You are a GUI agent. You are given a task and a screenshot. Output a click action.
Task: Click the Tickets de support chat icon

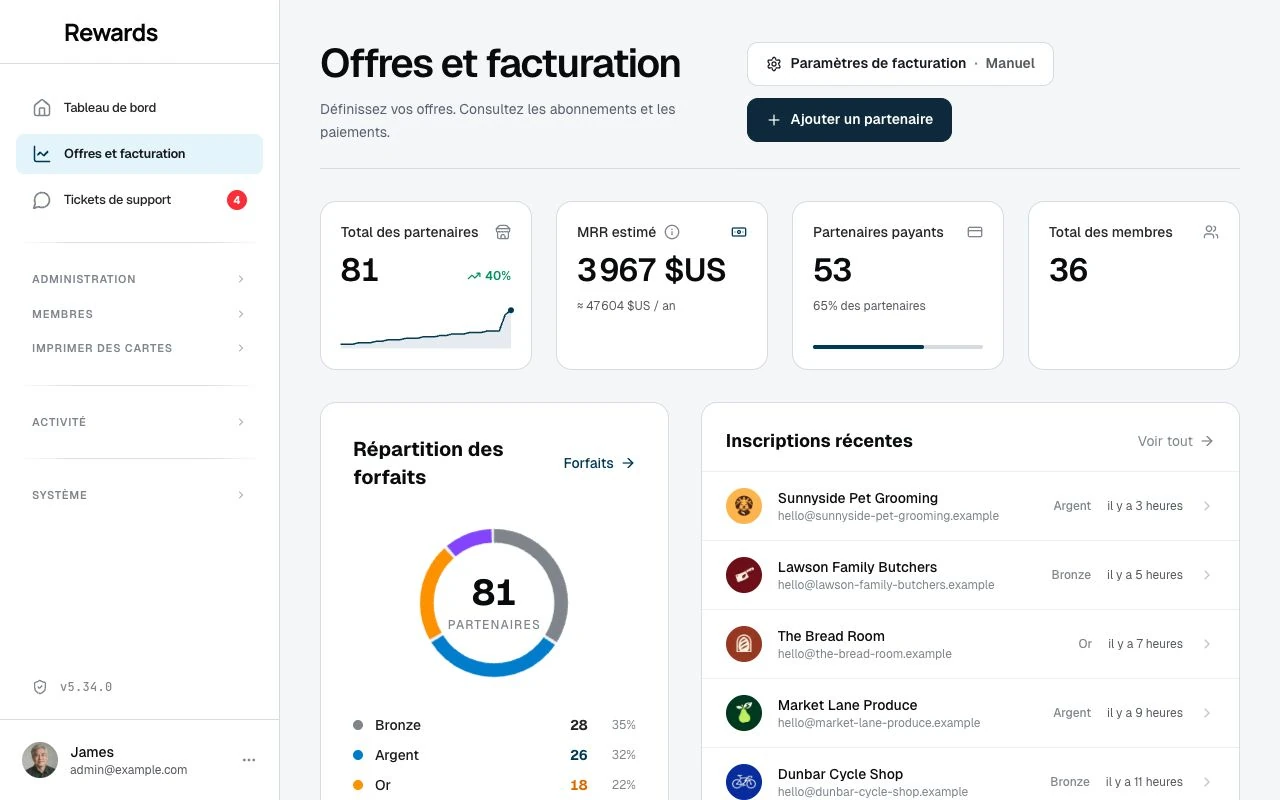[x=41, y=200]
